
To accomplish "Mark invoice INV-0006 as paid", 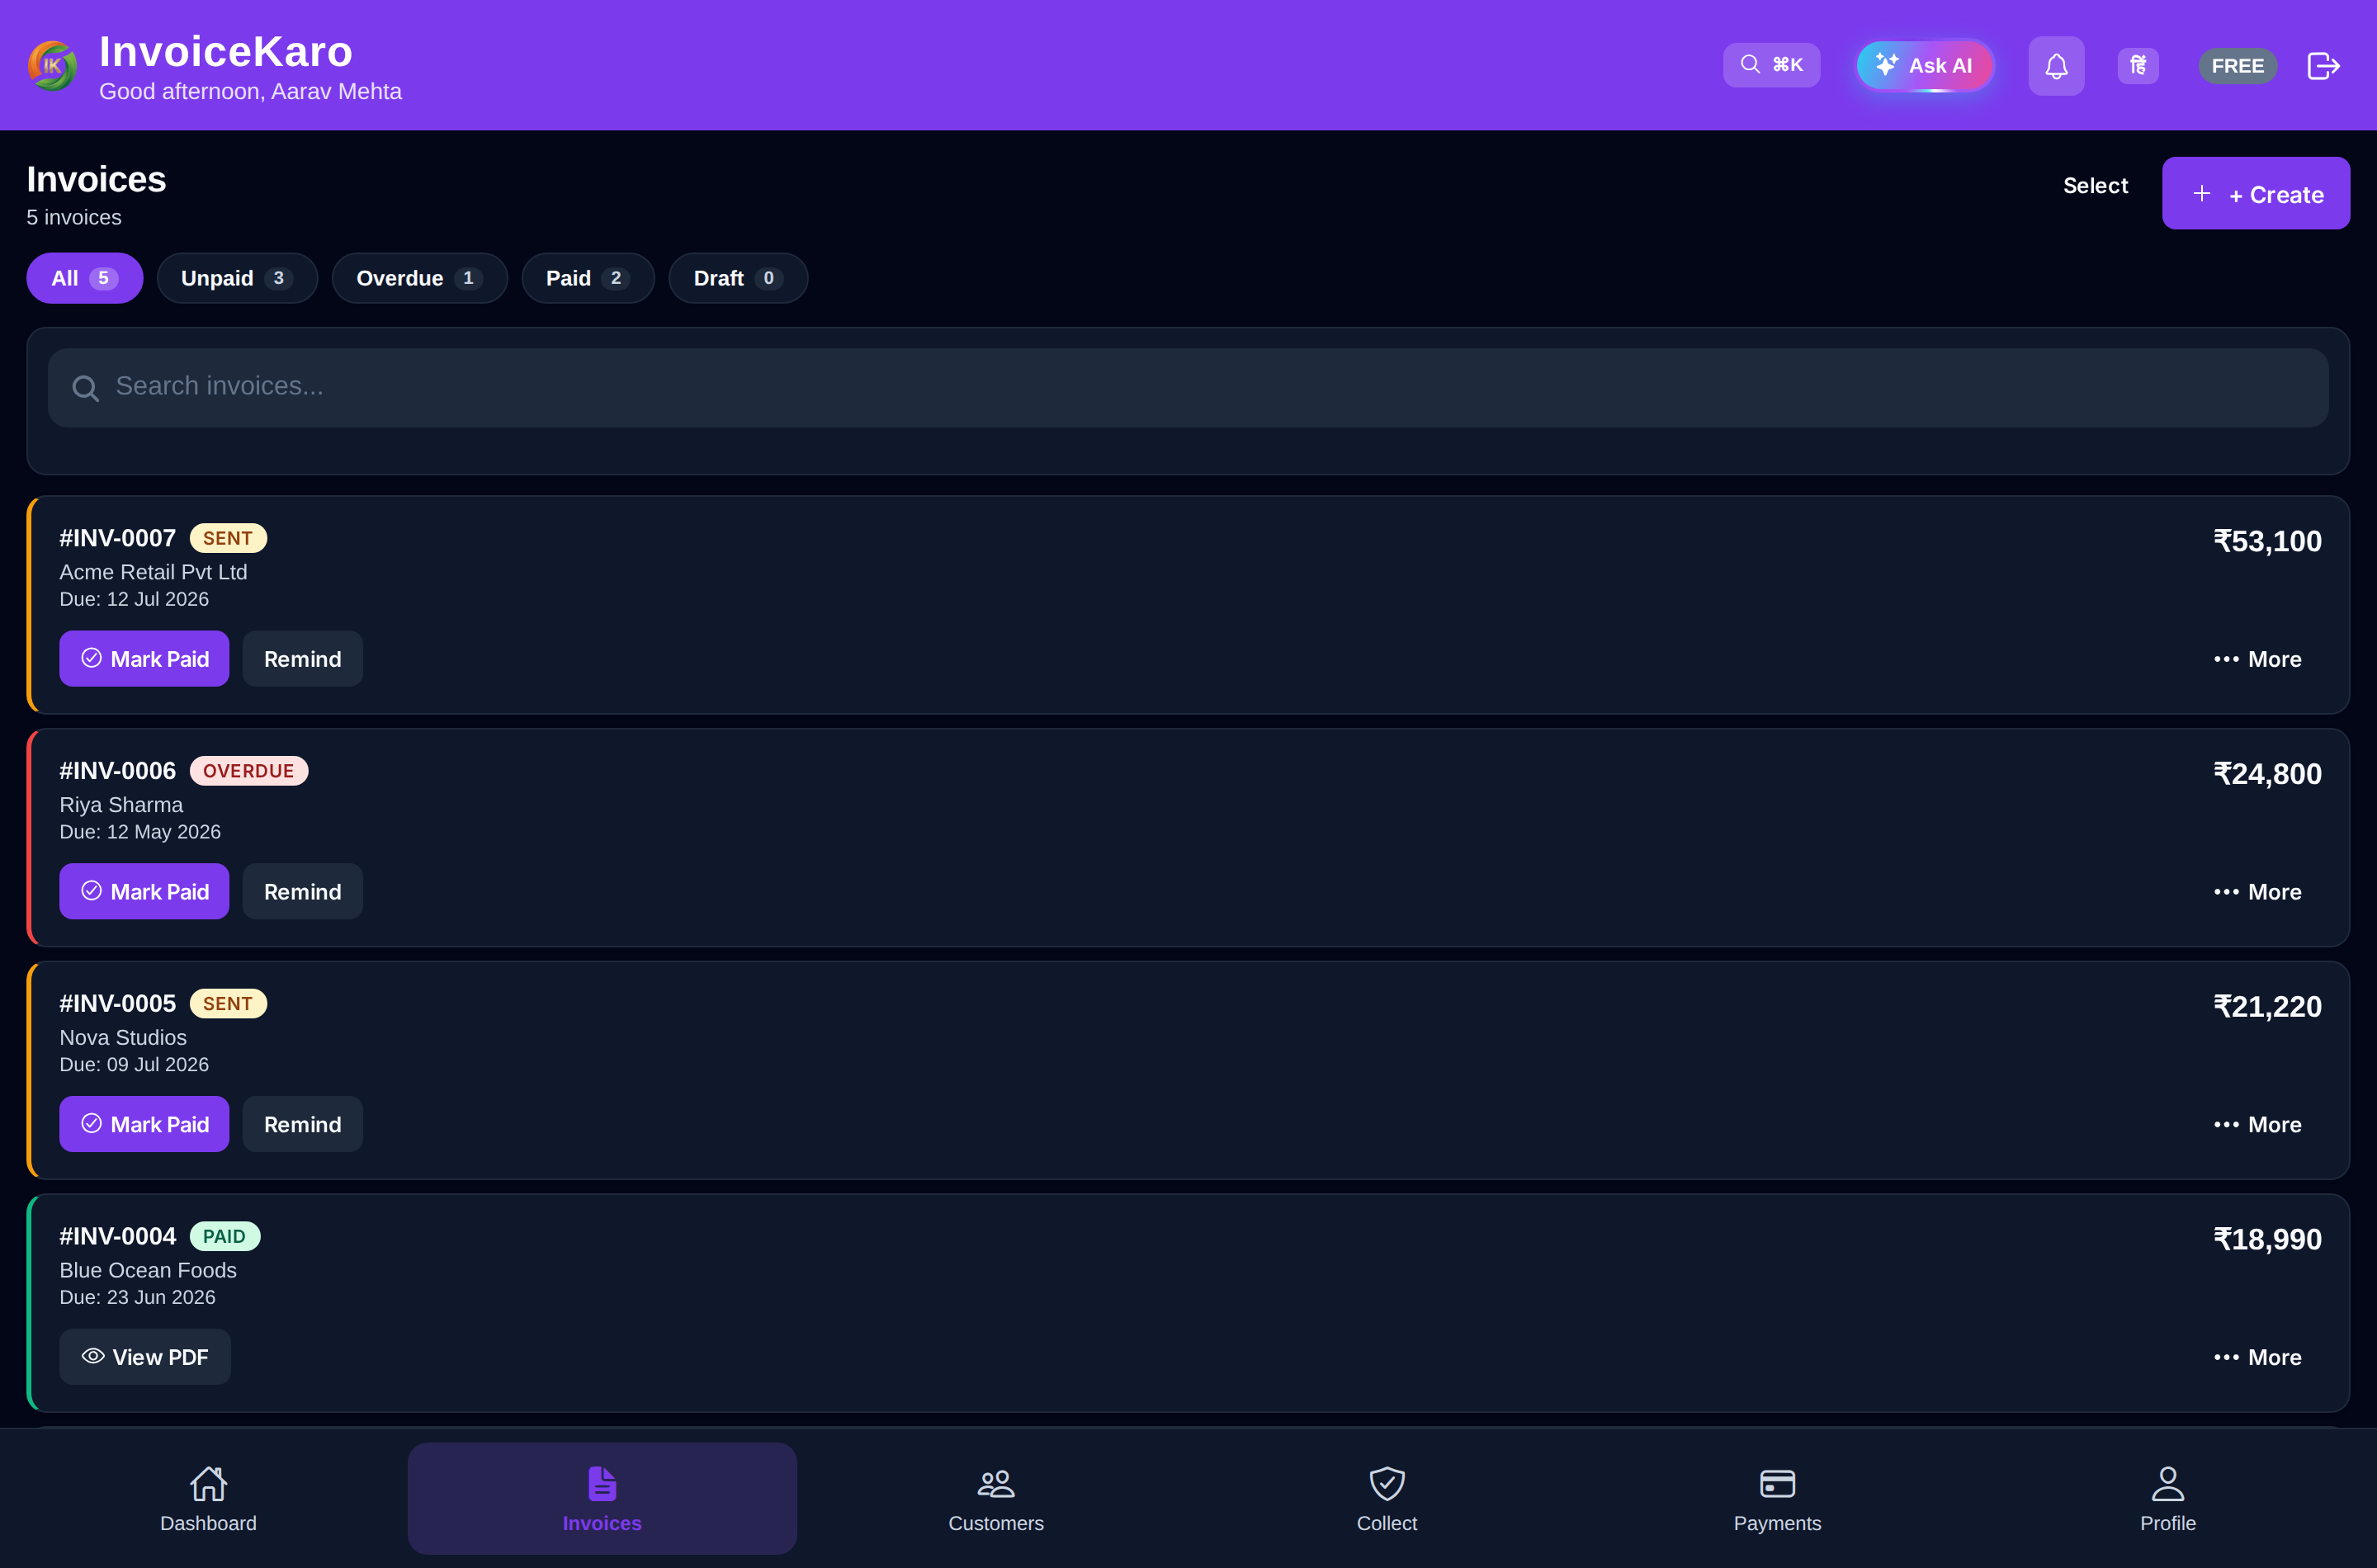I will [x=144, y=892].
